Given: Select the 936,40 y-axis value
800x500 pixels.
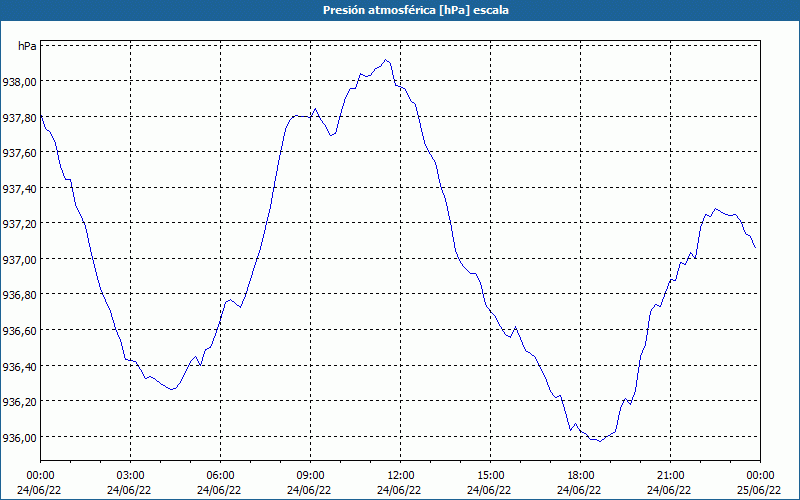Looking at the screenshot, I should [19, 366].
